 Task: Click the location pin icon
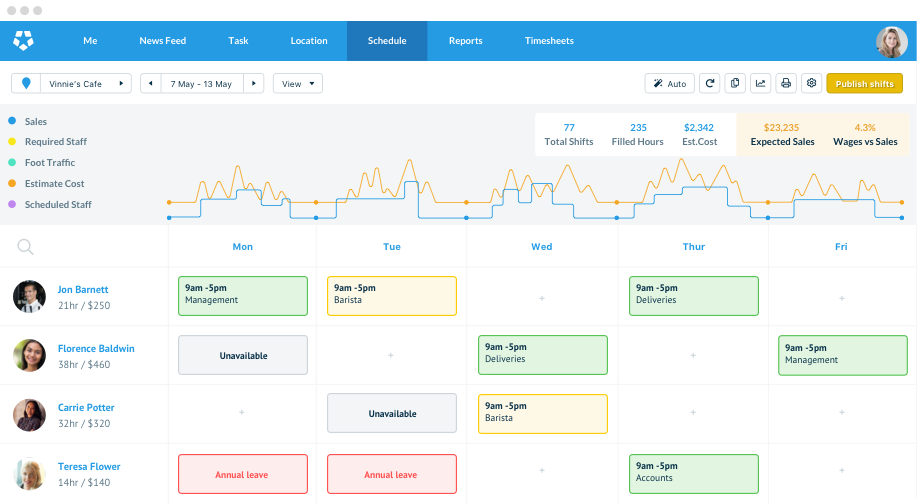click(25, 84)
